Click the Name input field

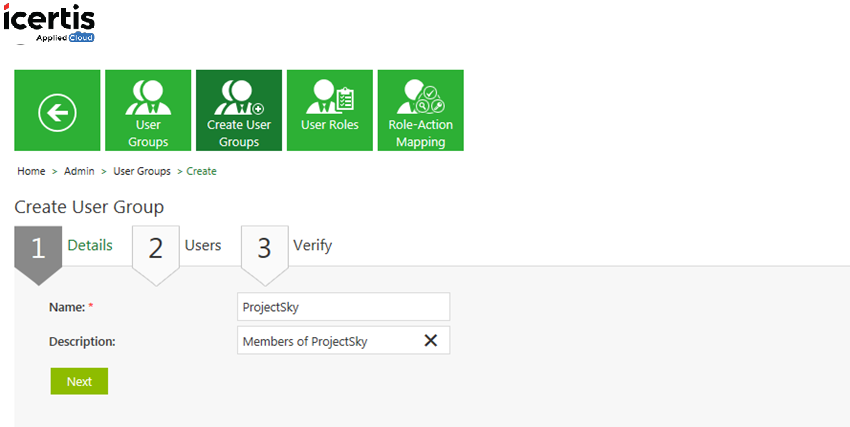pos(344,307)
